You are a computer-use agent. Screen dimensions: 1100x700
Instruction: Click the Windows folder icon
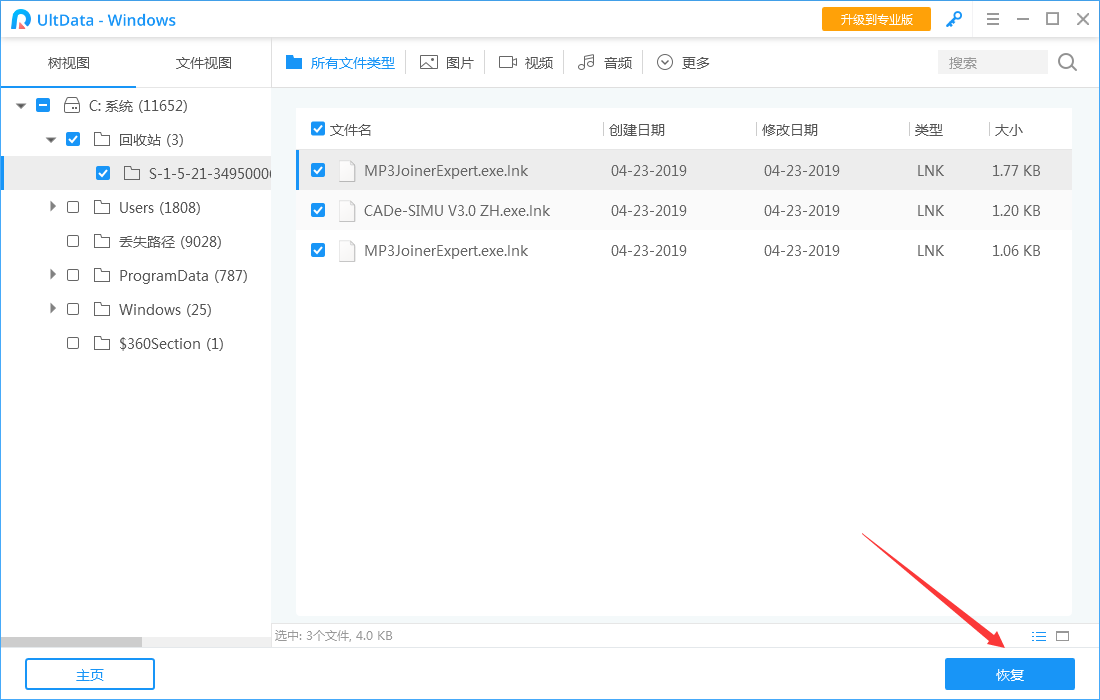coord(102,309)
